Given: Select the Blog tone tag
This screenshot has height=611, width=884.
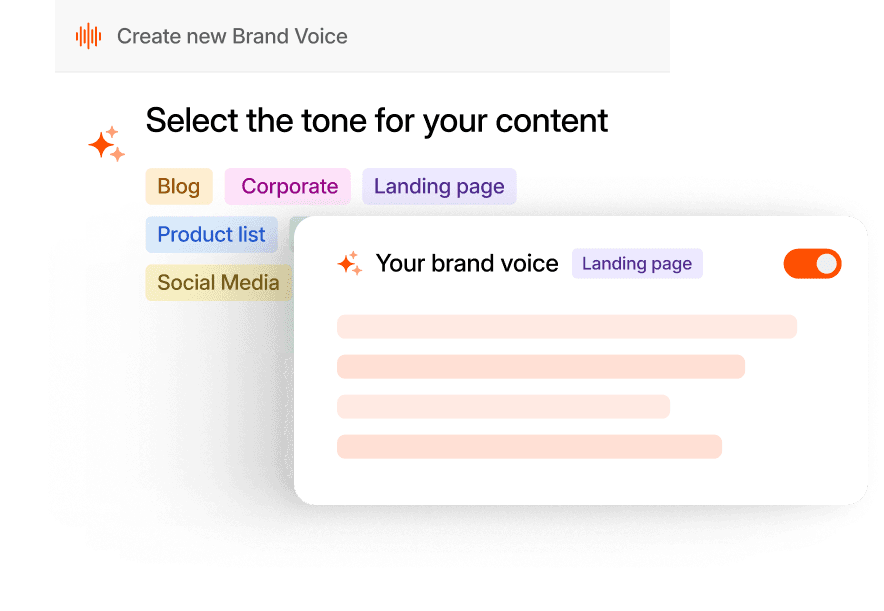Looking at the screenshot, I should coord(179,186).
